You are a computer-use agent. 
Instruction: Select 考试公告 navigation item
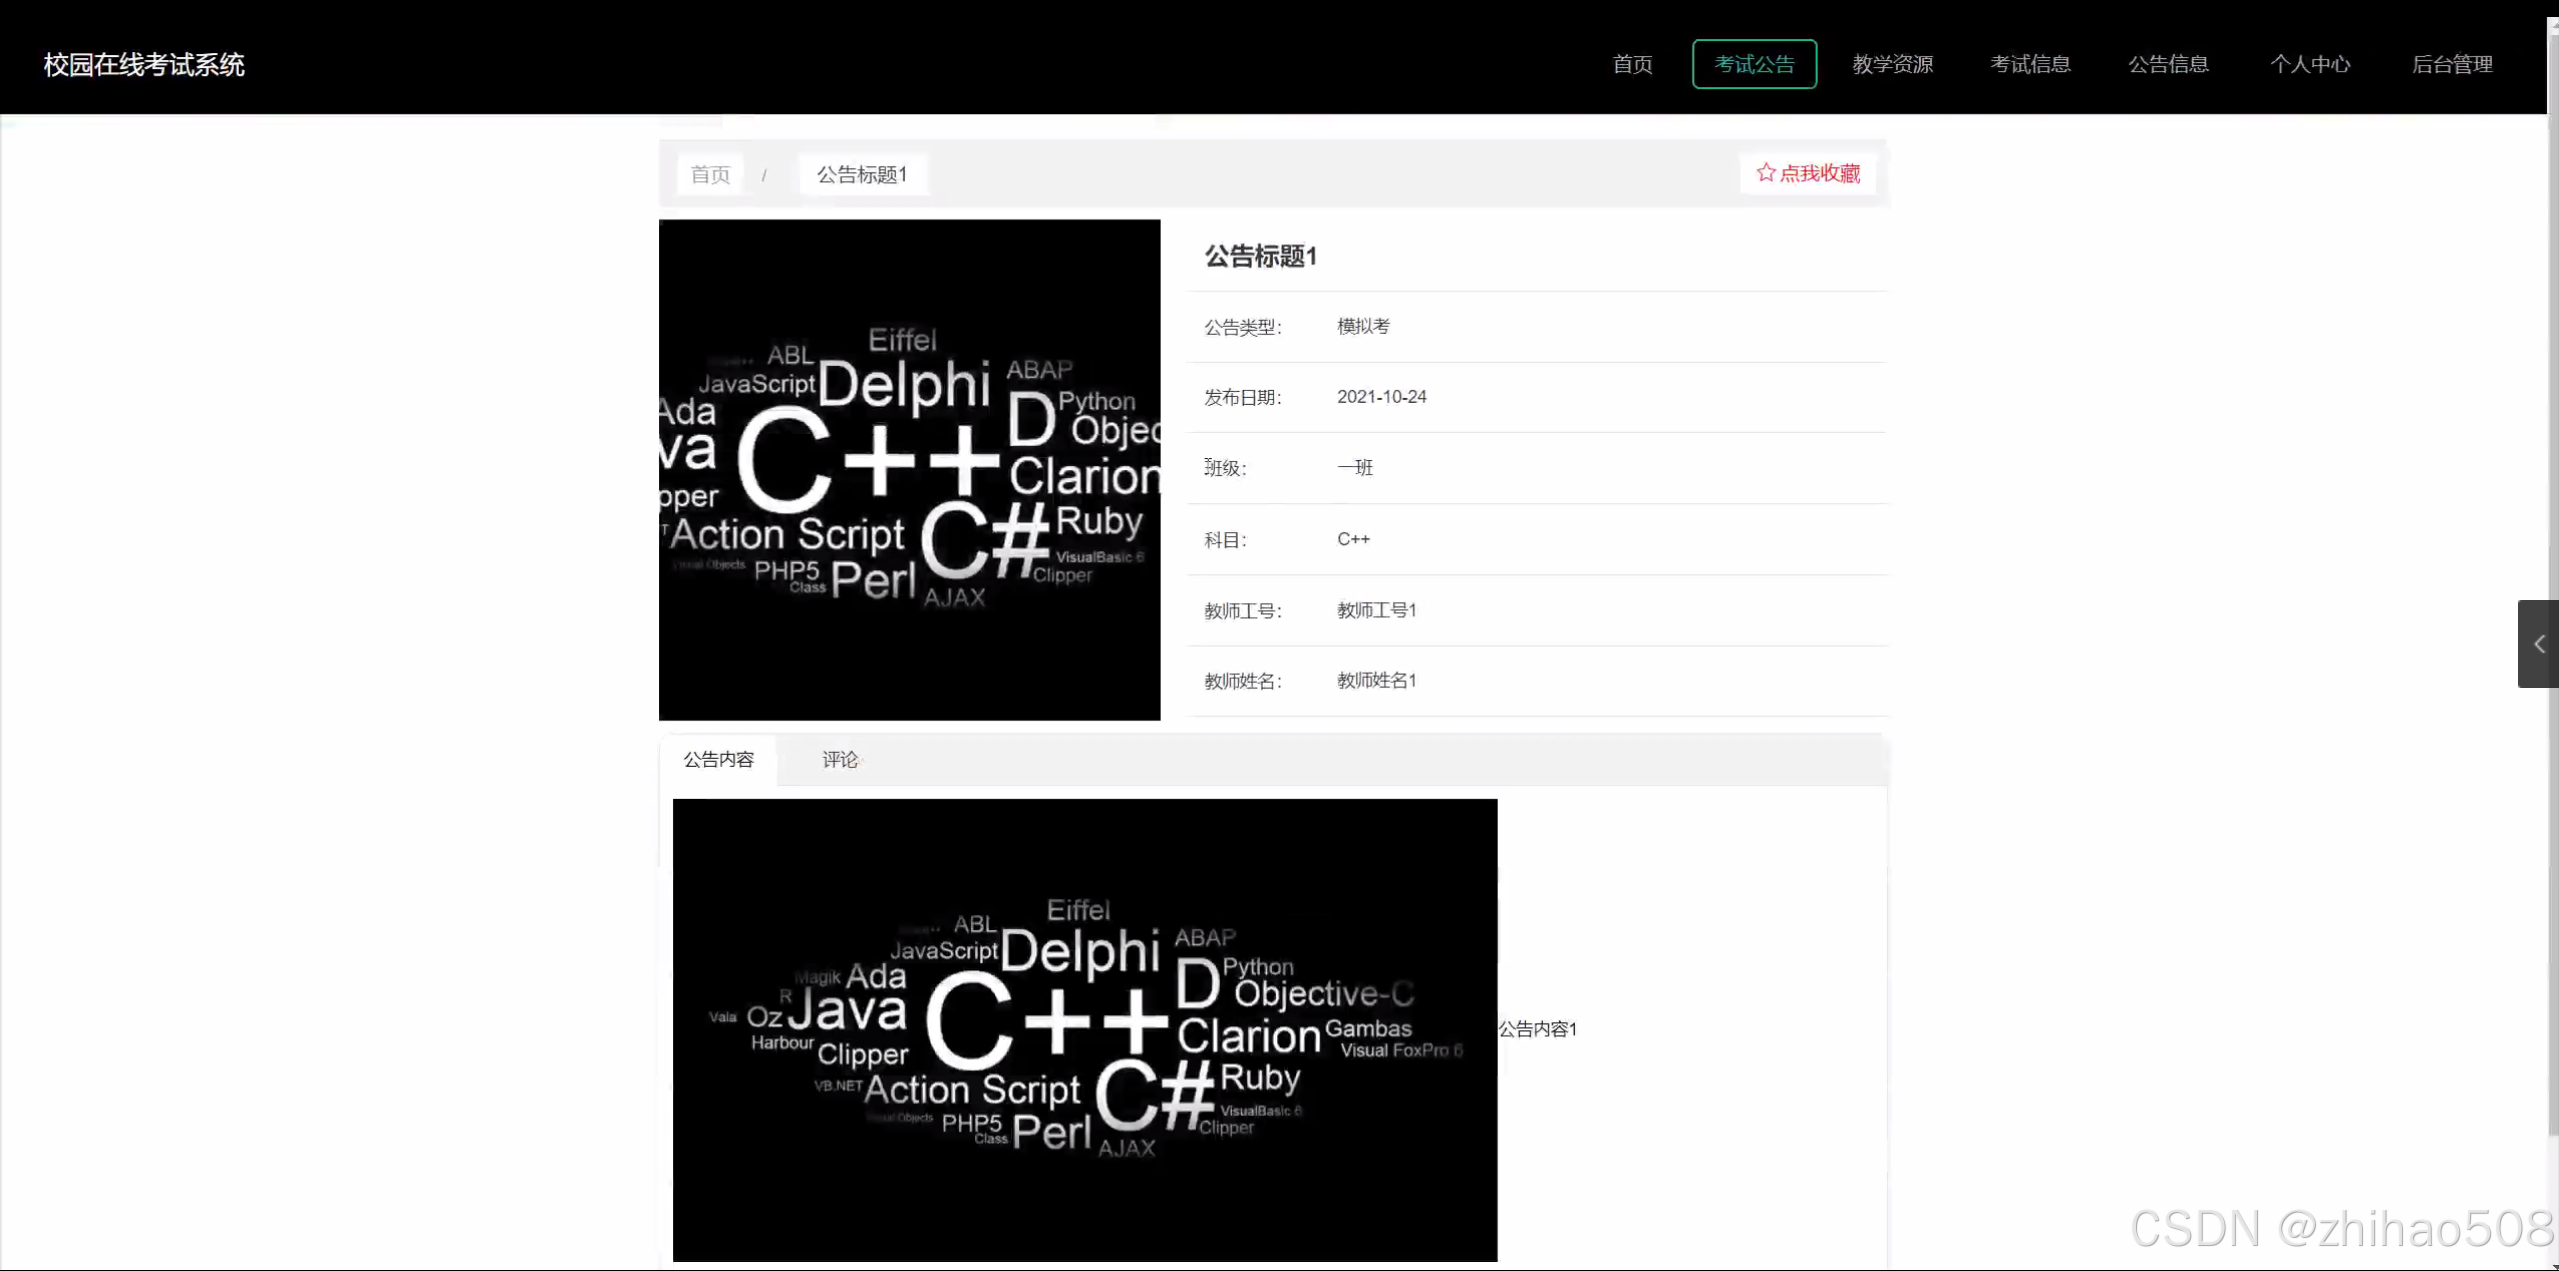point(1754,64)
